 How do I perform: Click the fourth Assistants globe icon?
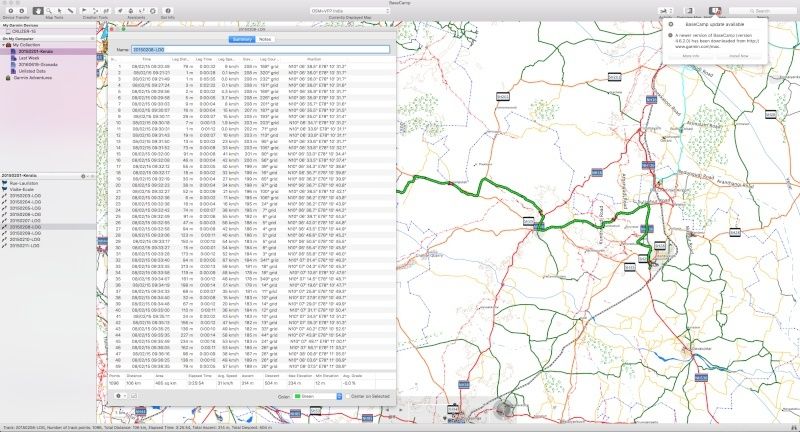153,10
